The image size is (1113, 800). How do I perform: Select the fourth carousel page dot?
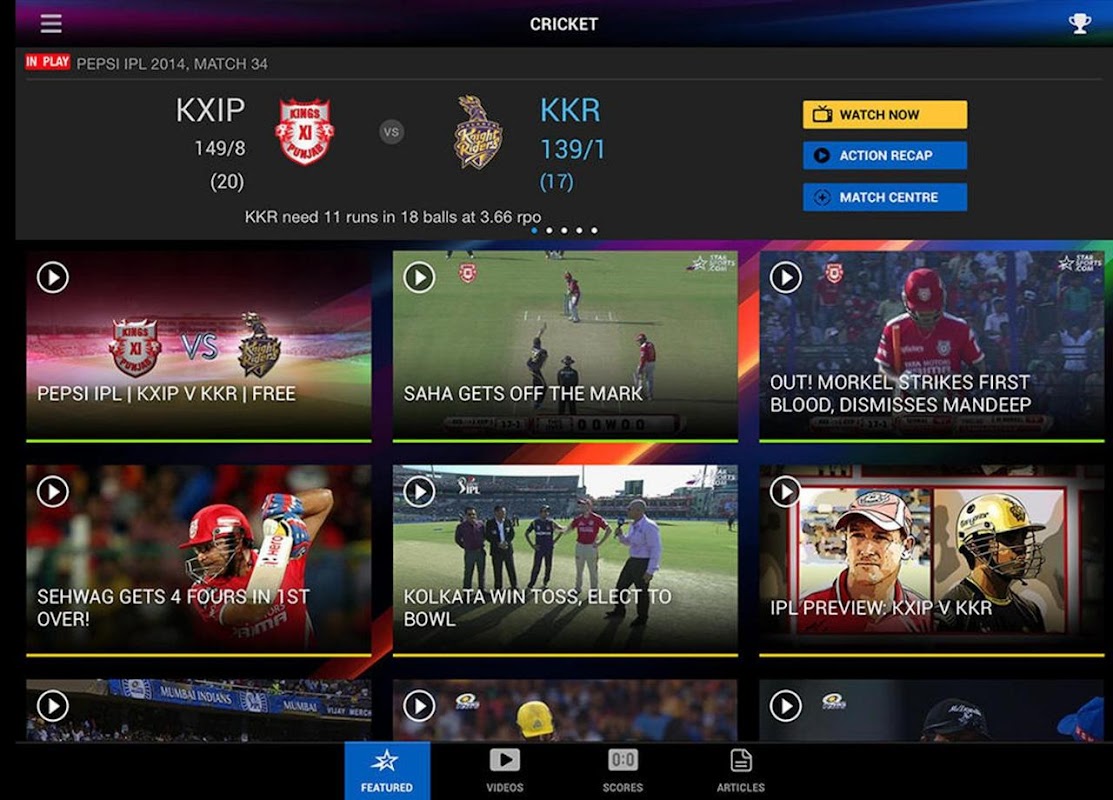point(579,230)
